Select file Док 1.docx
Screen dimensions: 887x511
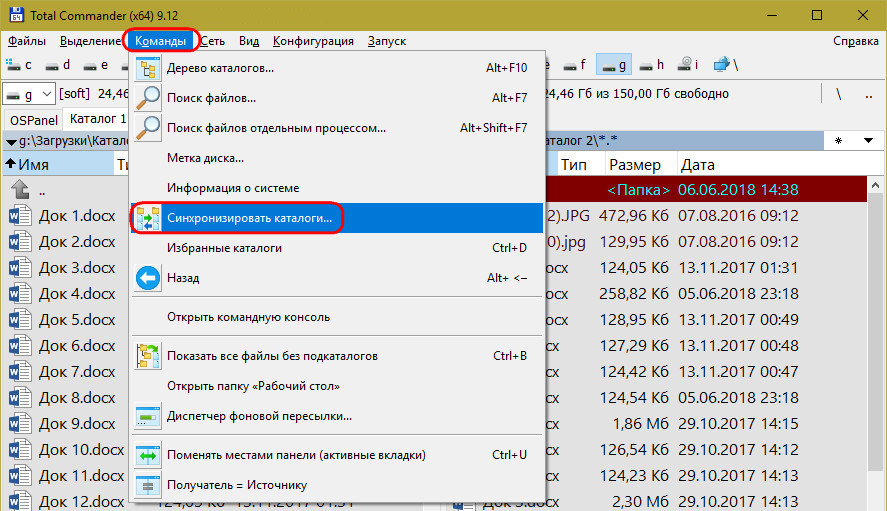pyautogui.click(x=77, y=216)
